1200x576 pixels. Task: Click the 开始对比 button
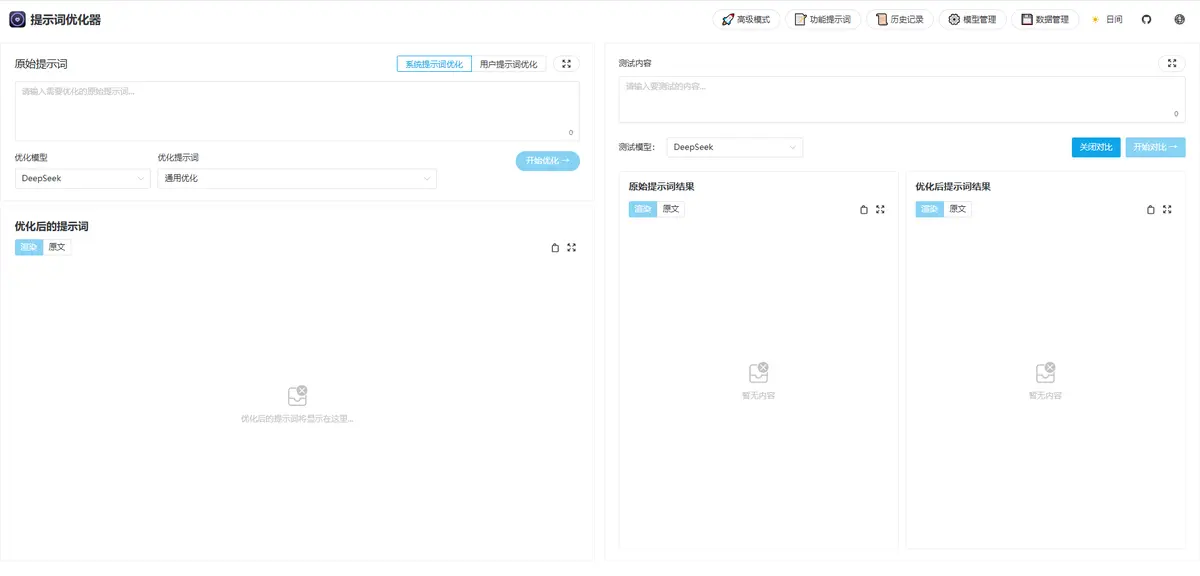(1155, 147)
